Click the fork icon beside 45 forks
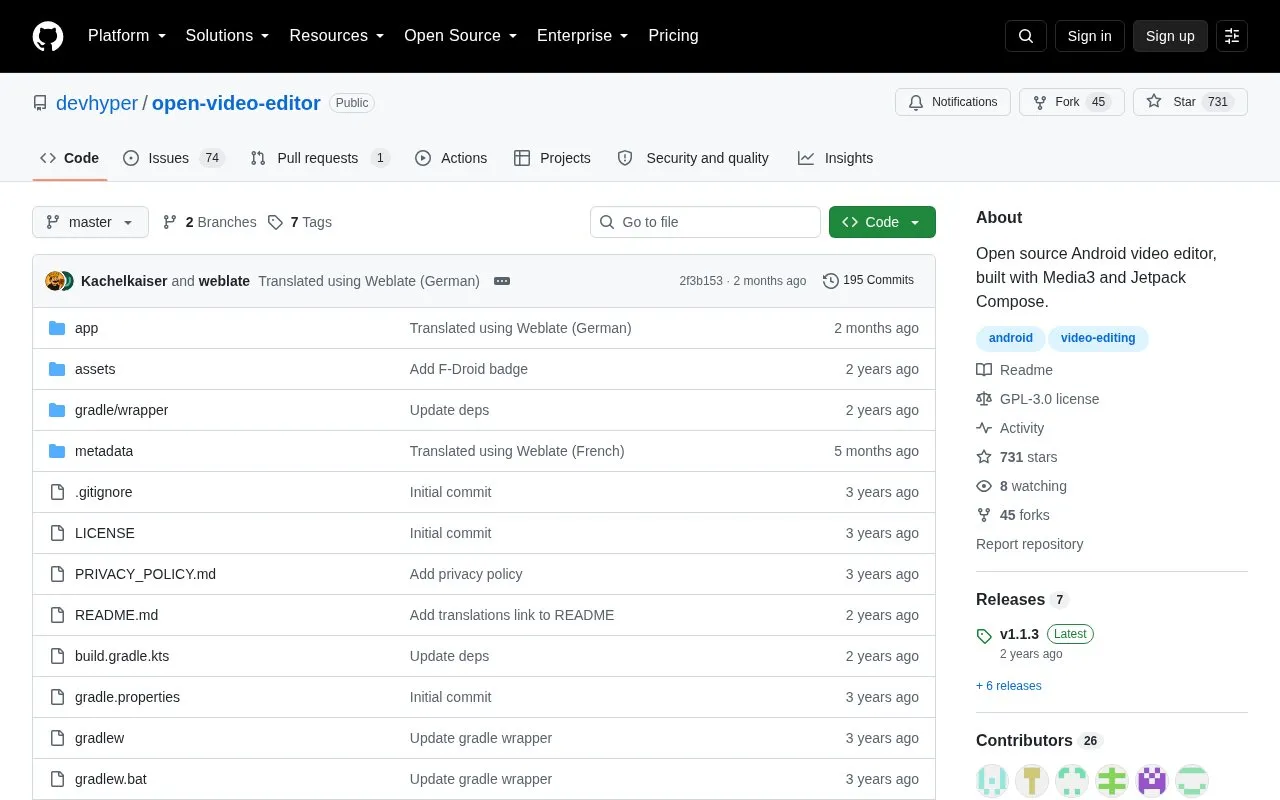This screenshot has height=800, width=1280. pyautogui.click(x=984, y=515)
